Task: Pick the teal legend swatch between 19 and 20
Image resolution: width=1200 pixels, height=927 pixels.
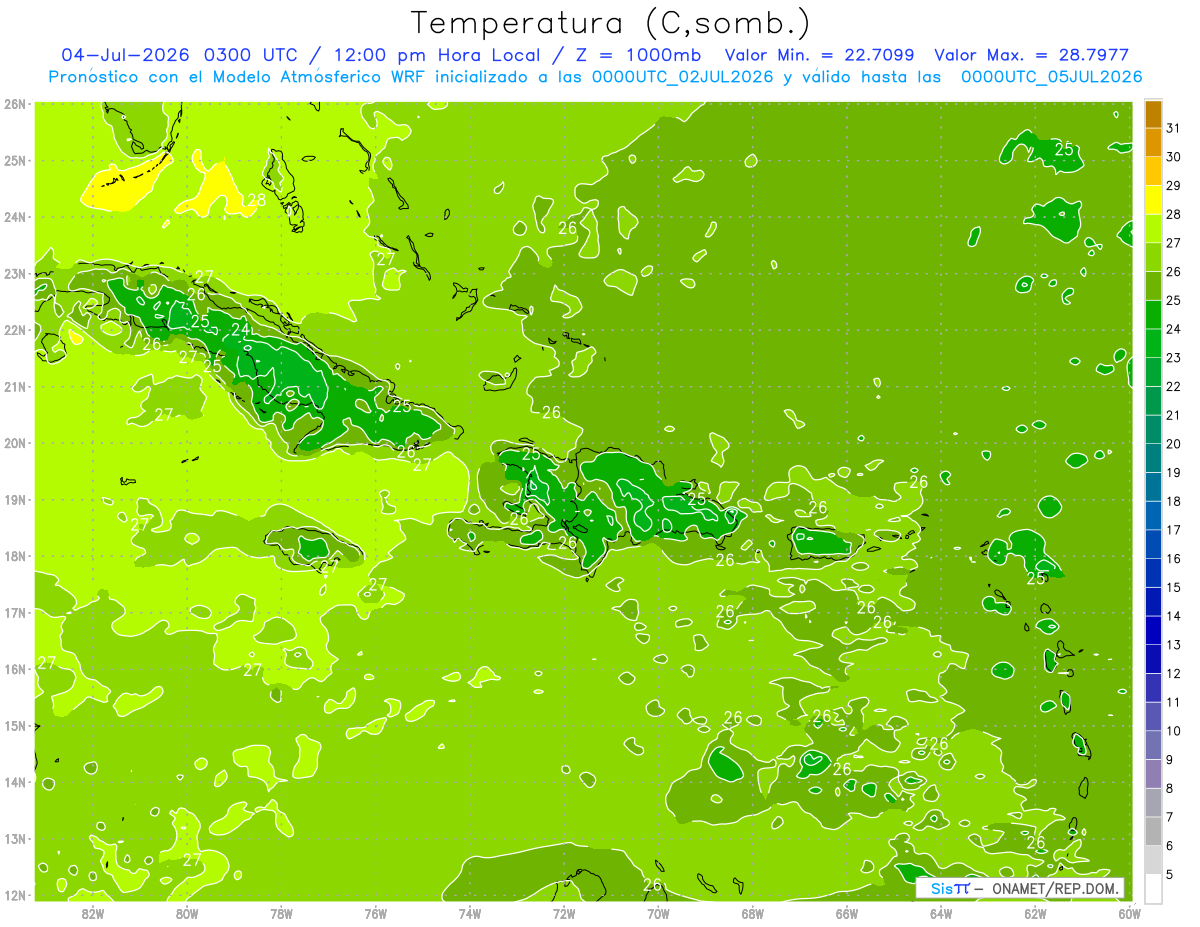Action: [1153, 458]
